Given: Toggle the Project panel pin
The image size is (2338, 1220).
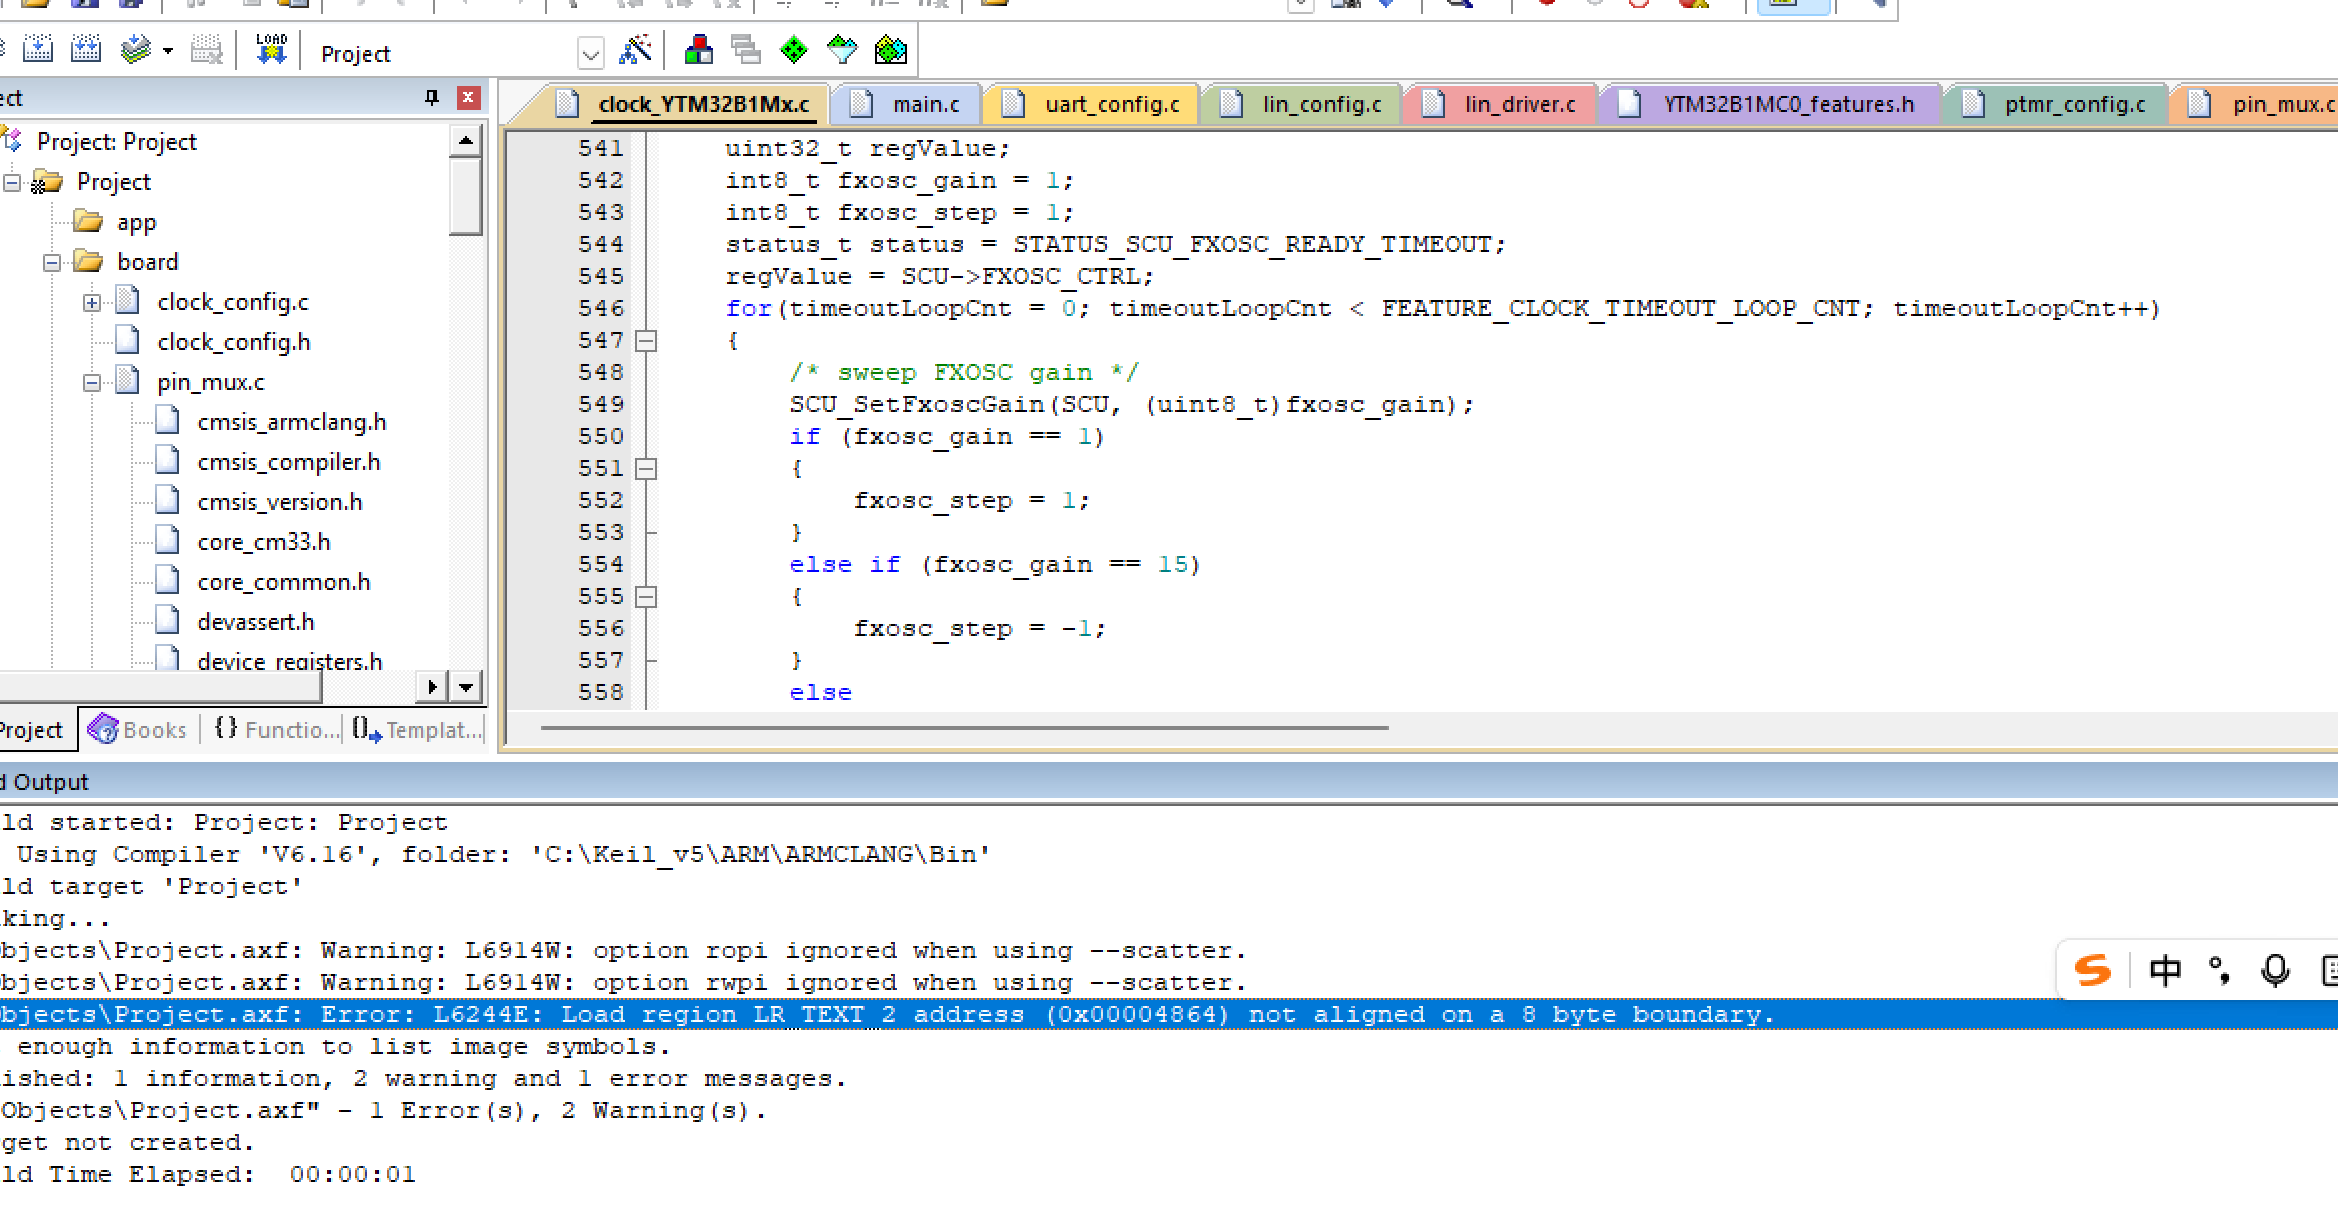Looking at the screenshot, I should coord(432,98).
